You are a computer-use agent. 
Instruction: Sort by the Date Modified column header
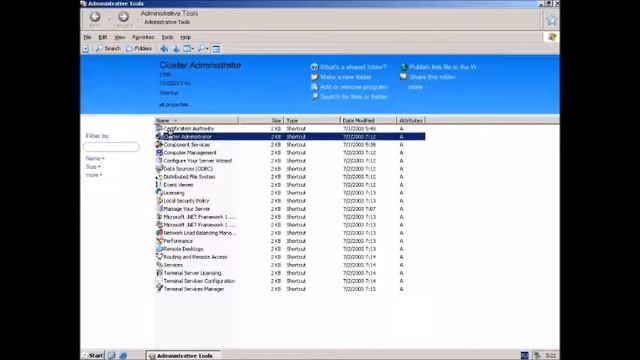(368, 120)
